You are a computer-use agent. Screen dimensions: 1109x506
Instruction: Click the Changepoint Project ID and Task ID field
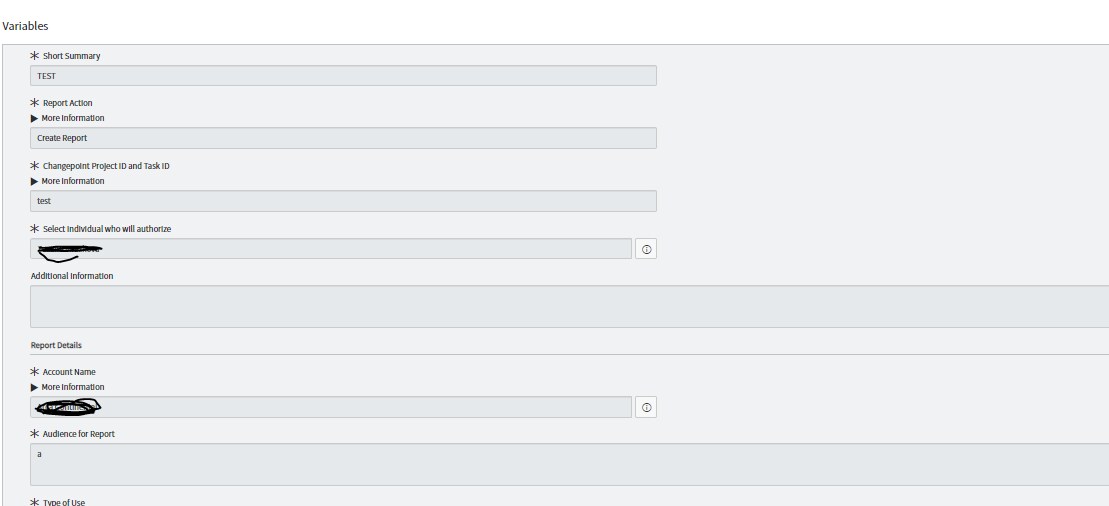[343, 201]
